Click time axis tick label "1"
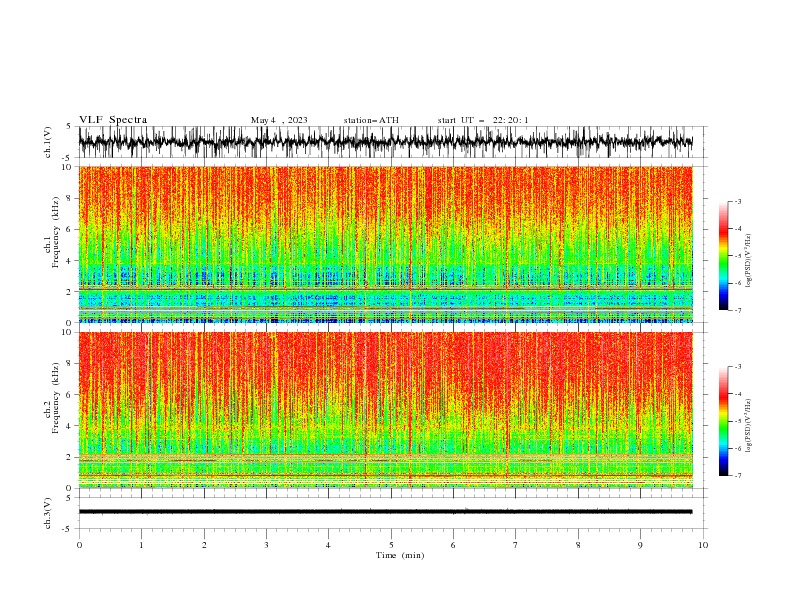 pos(141,545)
